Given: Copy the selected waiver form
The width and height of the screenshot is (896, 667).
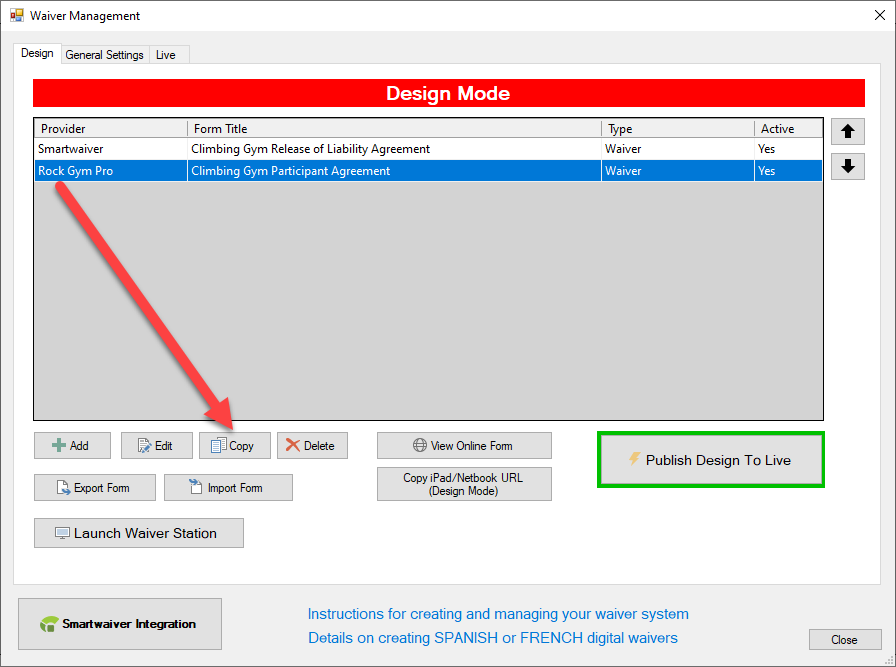Looking at the screenshot, I should point(235,445).
